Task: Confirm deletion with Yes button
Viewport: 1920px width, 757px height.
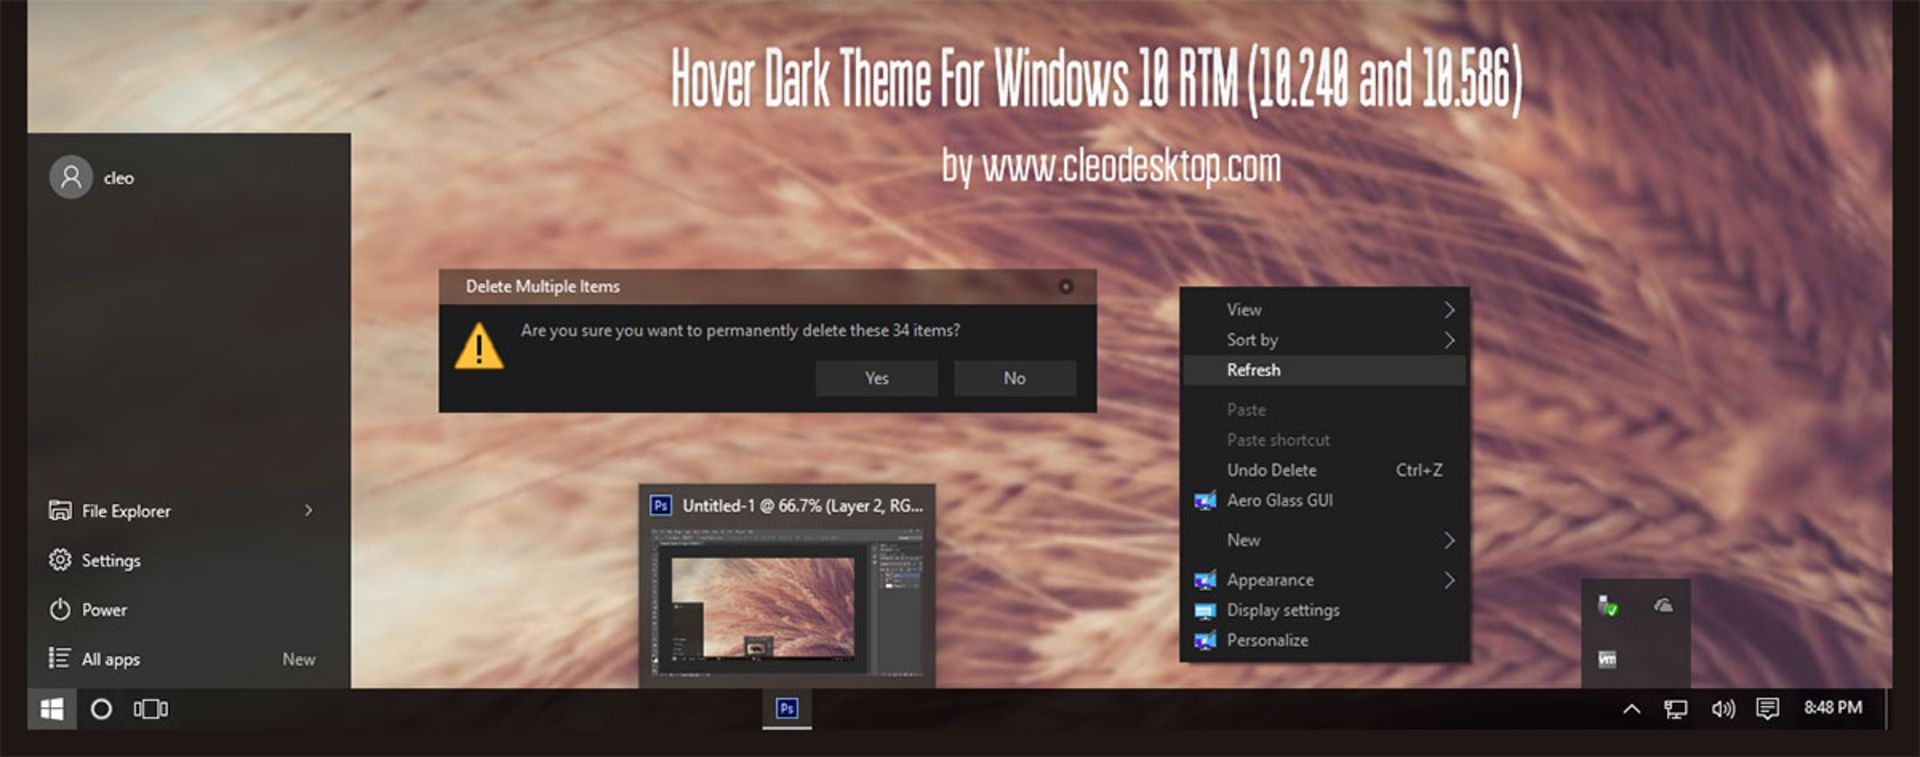Action: (x=876, y=378)
